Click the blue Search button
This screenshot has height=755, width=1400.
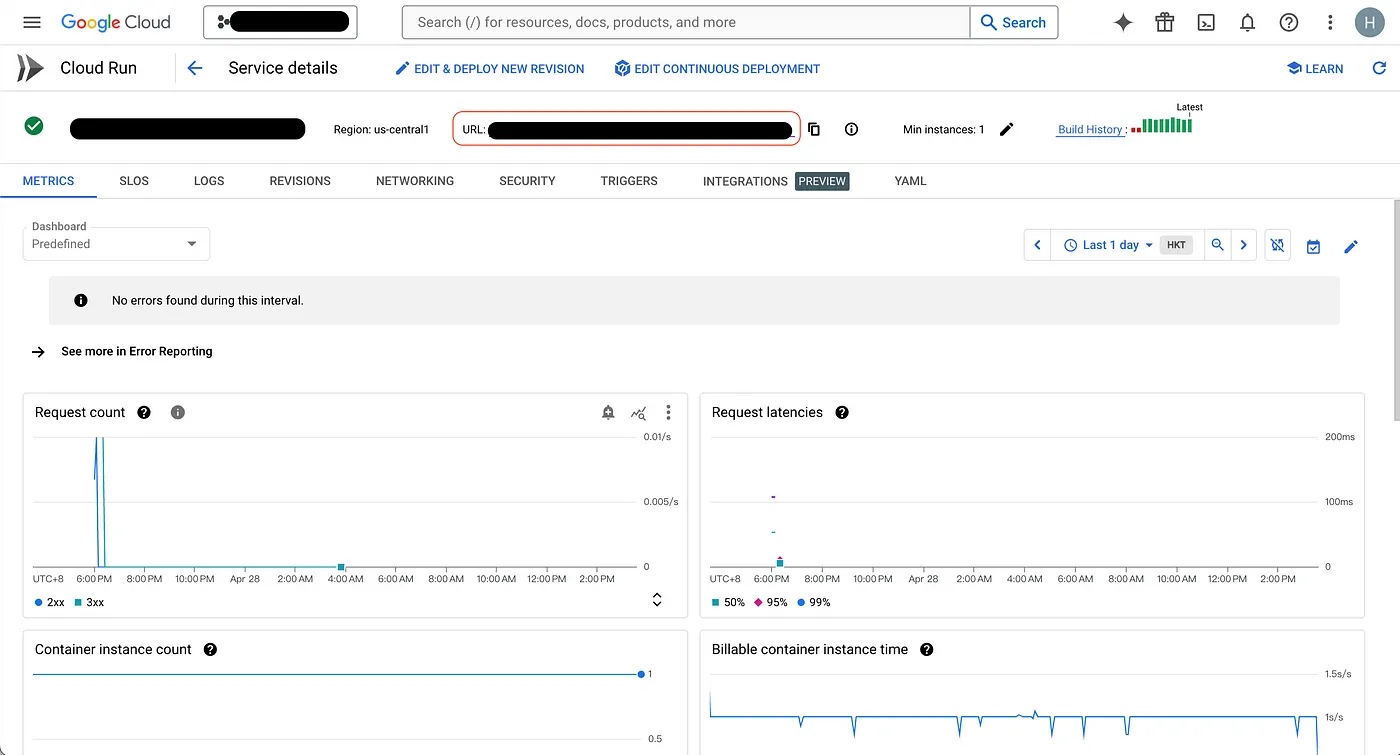tap(1014, 22)
